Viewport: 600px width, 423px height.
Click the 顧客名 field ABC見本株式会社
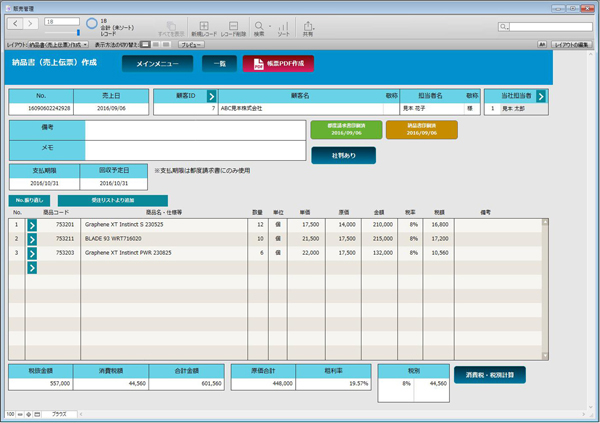[301, 109]
